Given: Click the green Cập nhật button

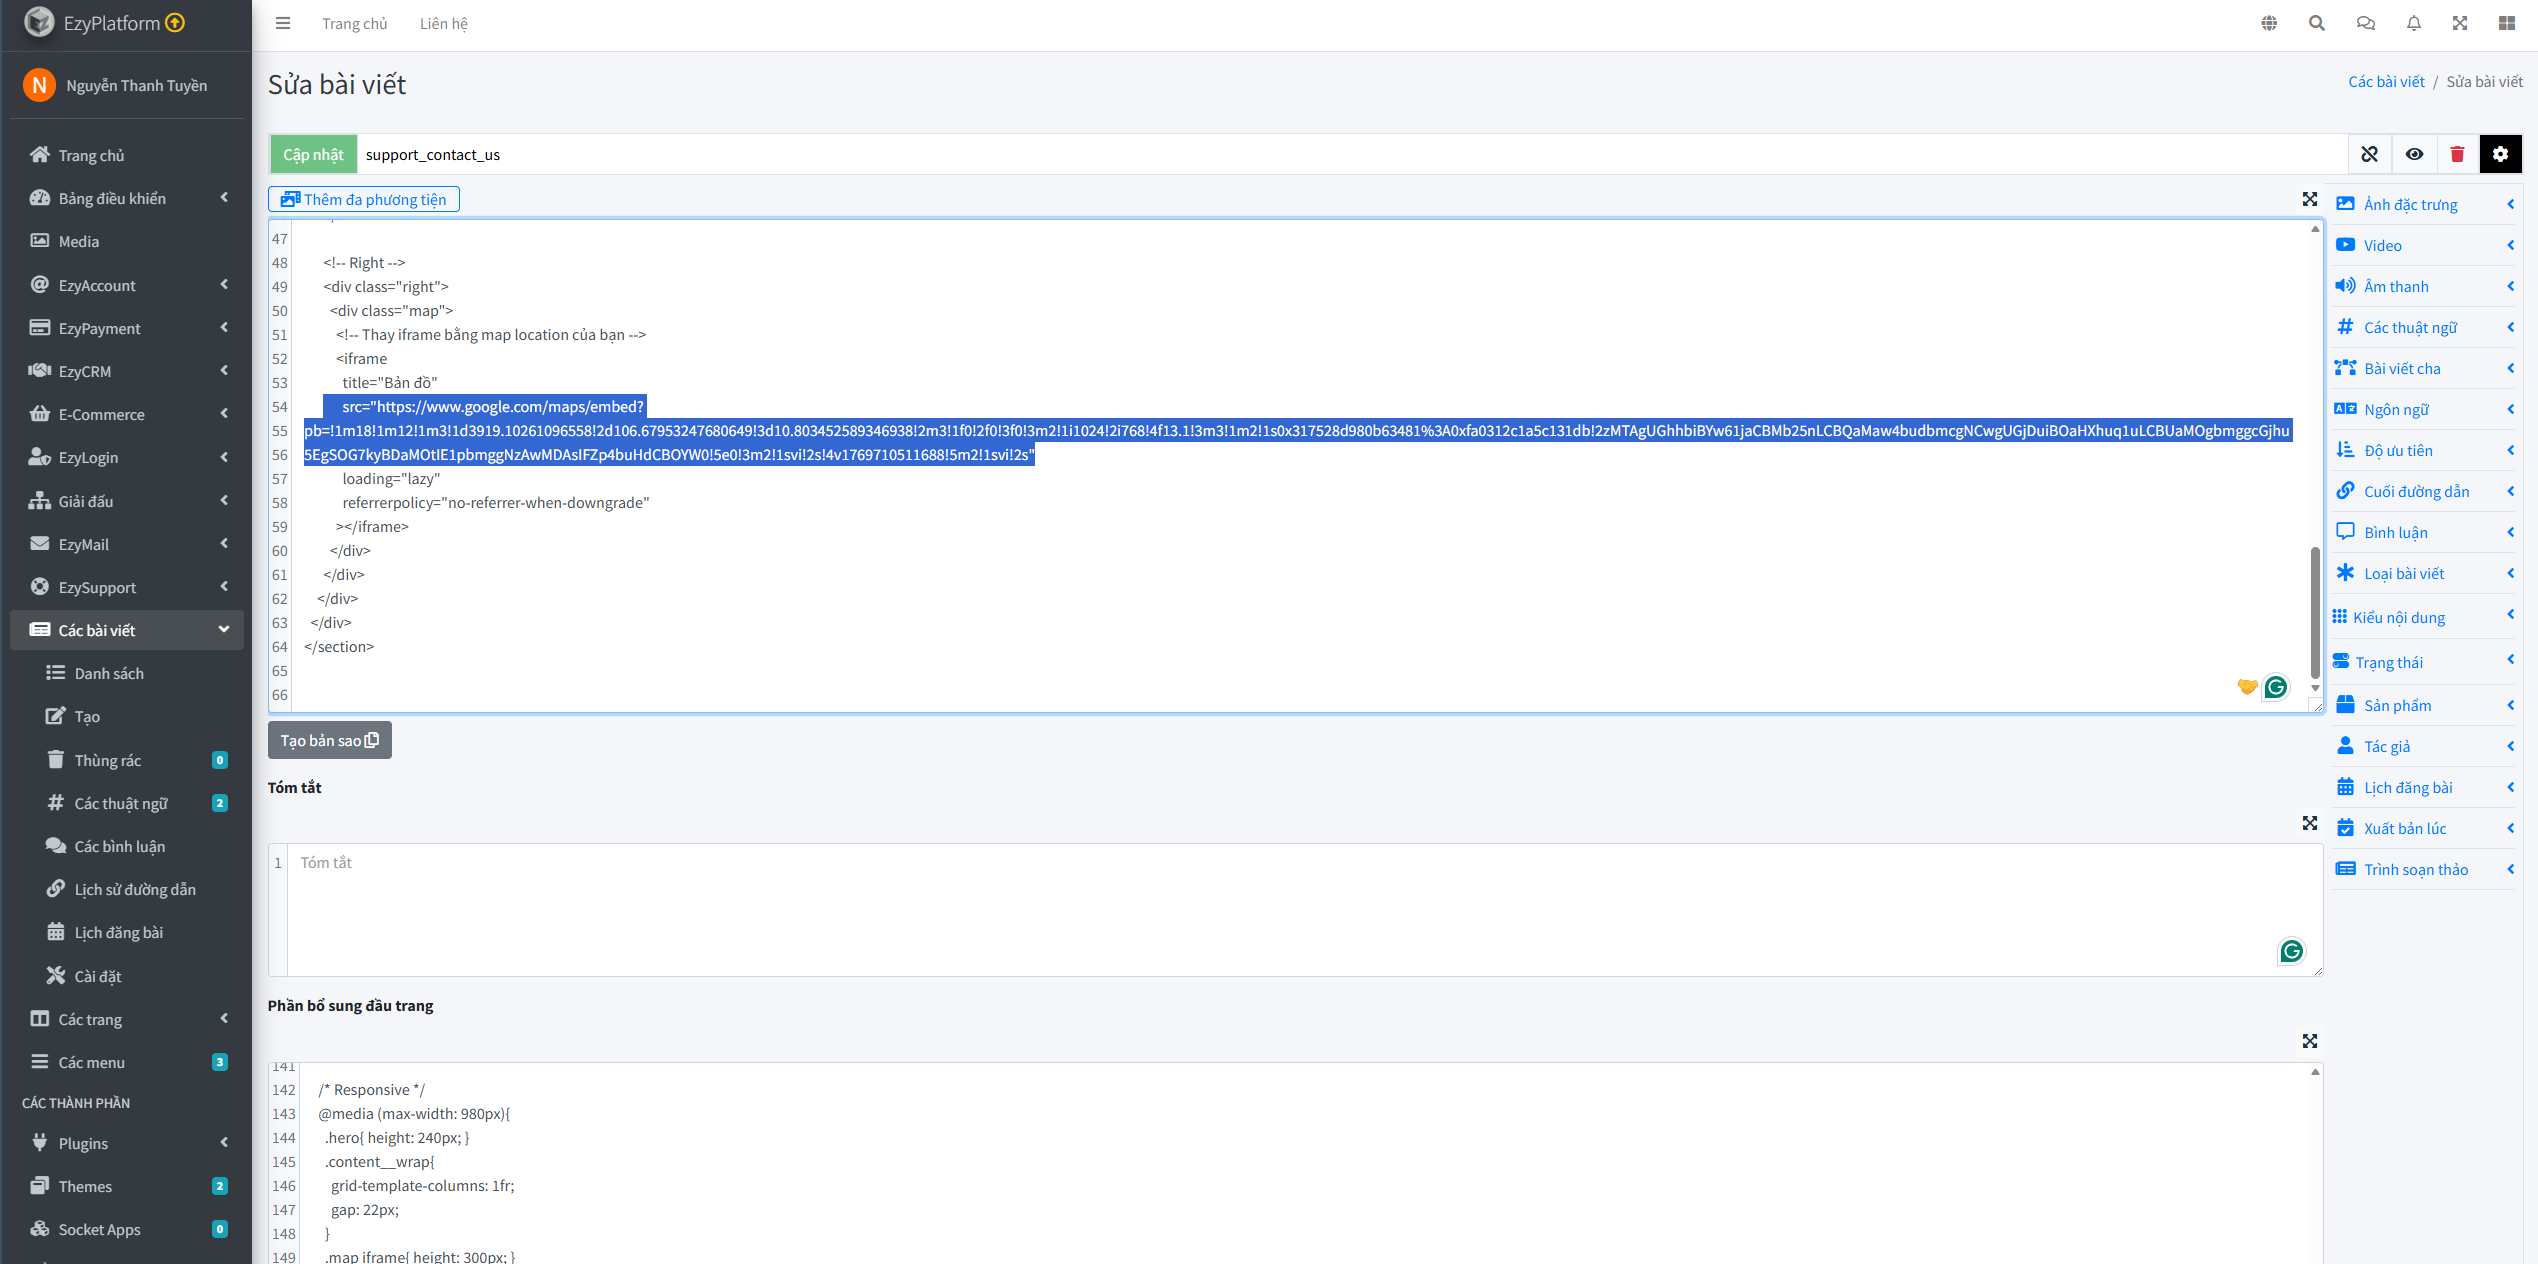Looking at the screenshot, I should [x=313, y=154].
